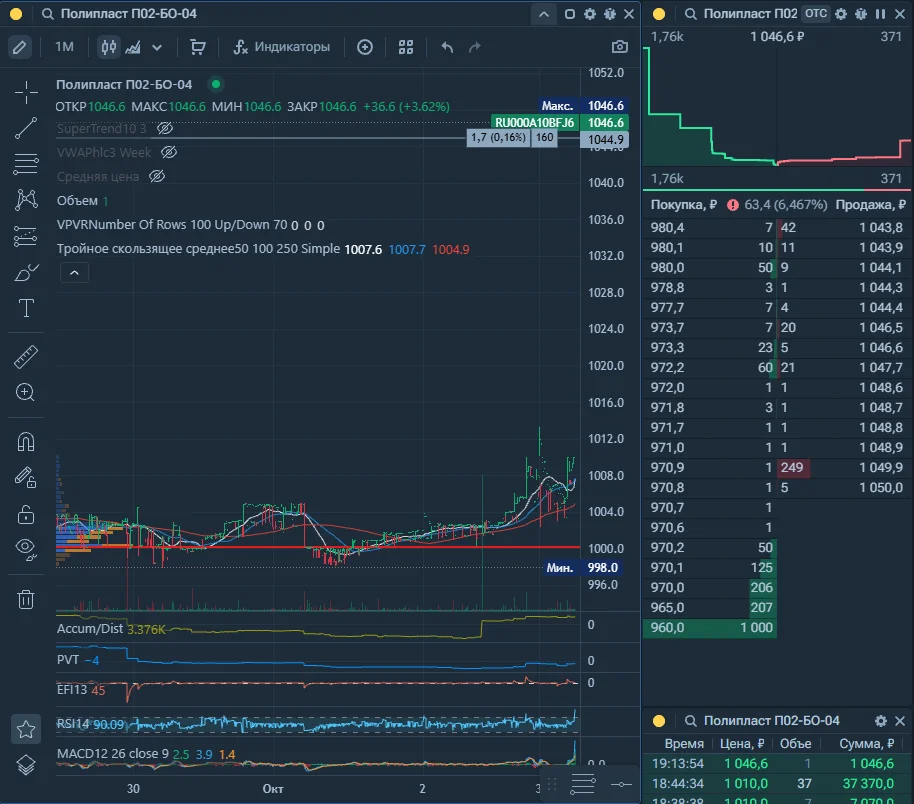Select the ruler measurement tool
Image resolution: width=914 pixels, height=804 pixels.
tap(26, 357)
